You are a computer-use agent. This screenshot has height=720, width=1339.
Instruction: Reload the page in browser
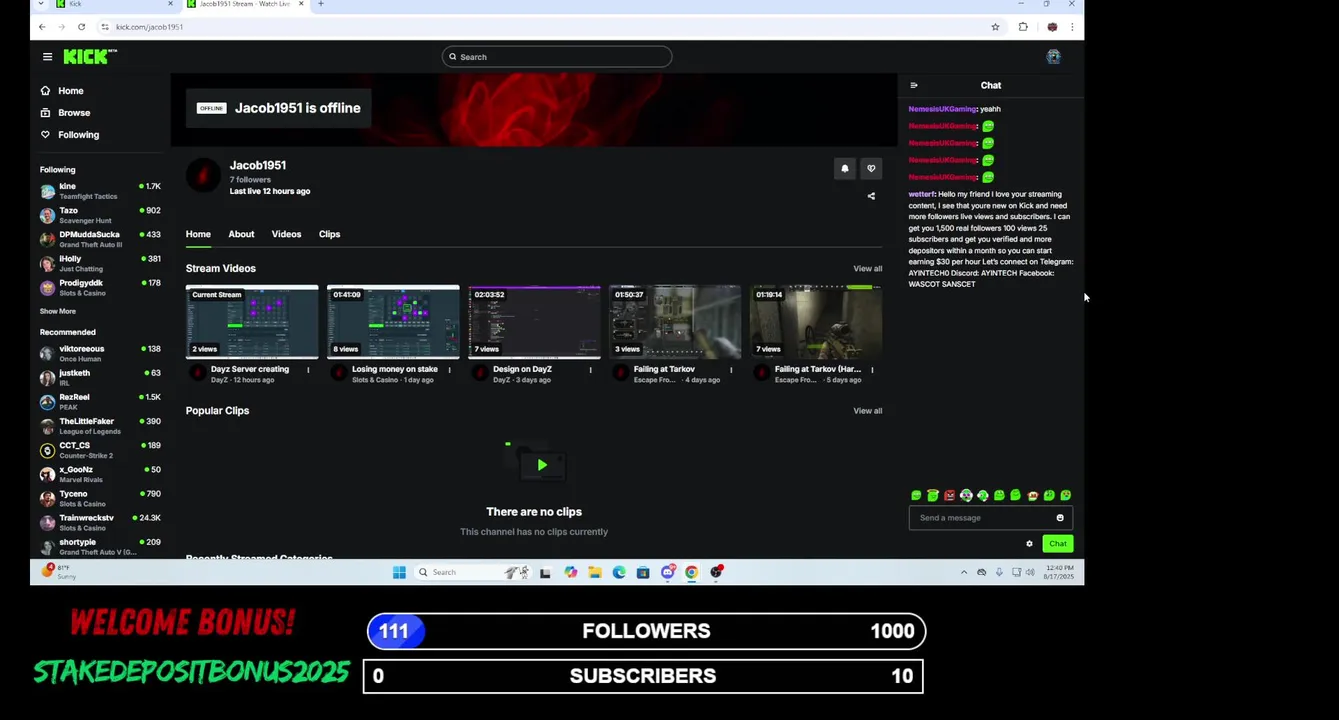click(81, 27)
